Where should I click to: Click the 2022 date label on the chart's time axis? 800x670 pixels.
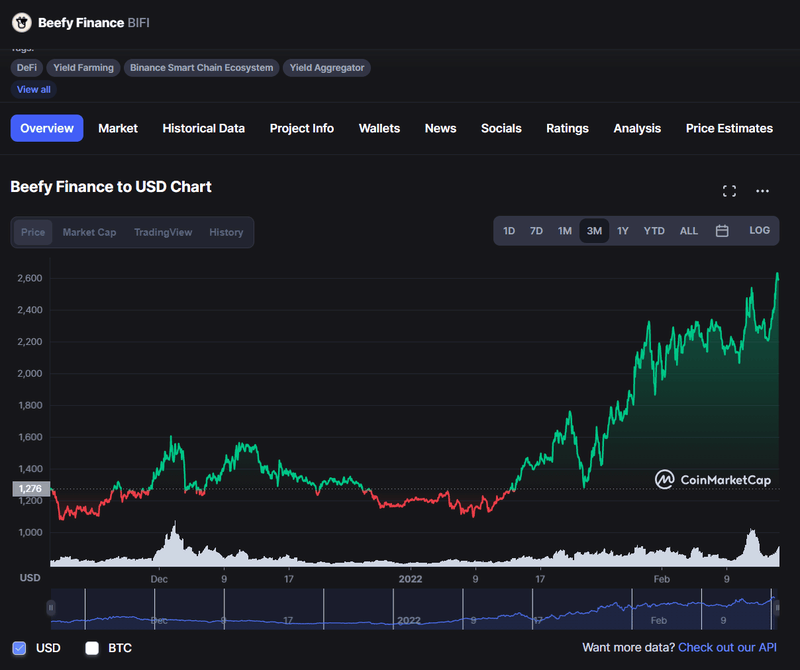[x=410, y=579]
